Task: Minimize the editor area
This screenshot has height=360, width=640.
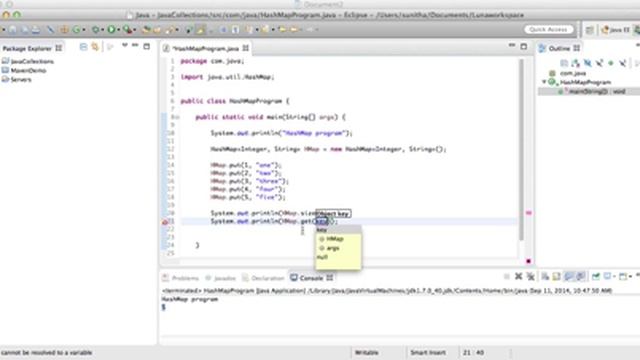Action: coord(512,45)
